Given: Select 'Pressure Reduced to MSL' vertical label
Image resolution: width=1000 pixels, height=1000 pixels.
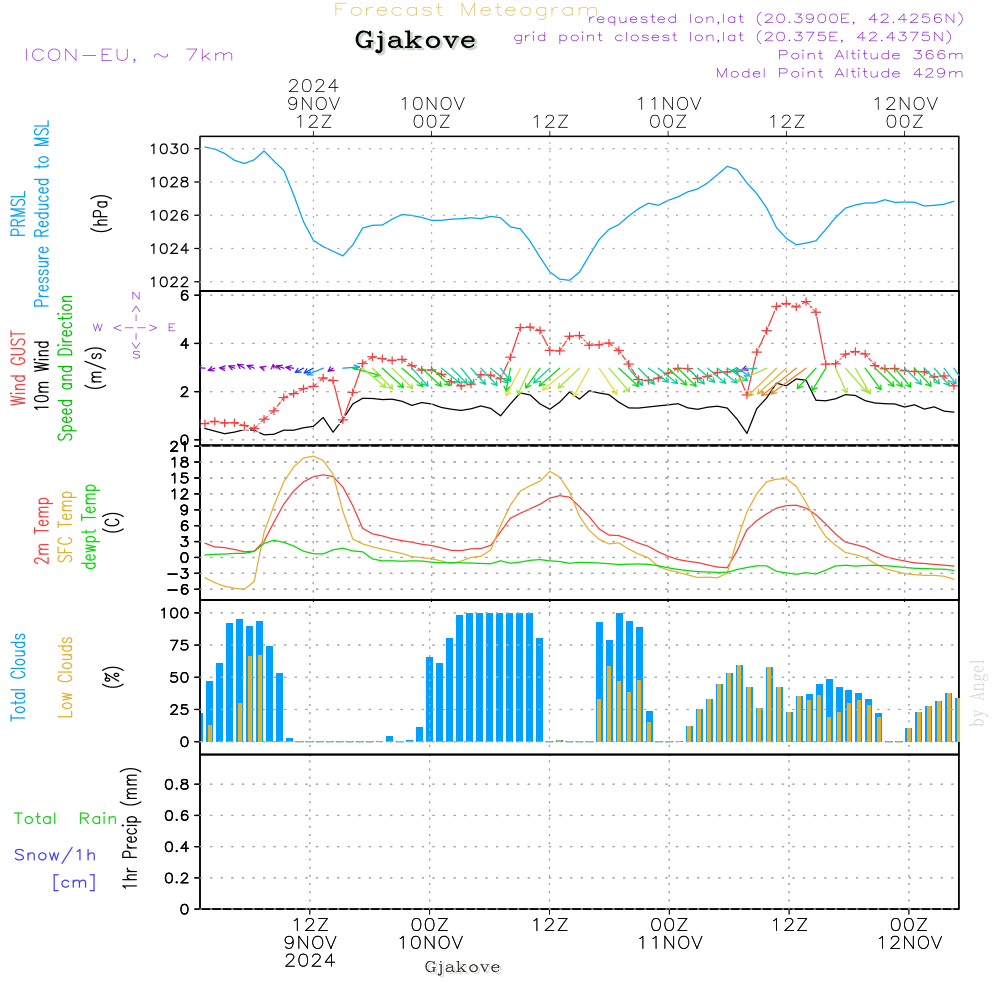Looking at the screenshot, I should pos(41,214).
